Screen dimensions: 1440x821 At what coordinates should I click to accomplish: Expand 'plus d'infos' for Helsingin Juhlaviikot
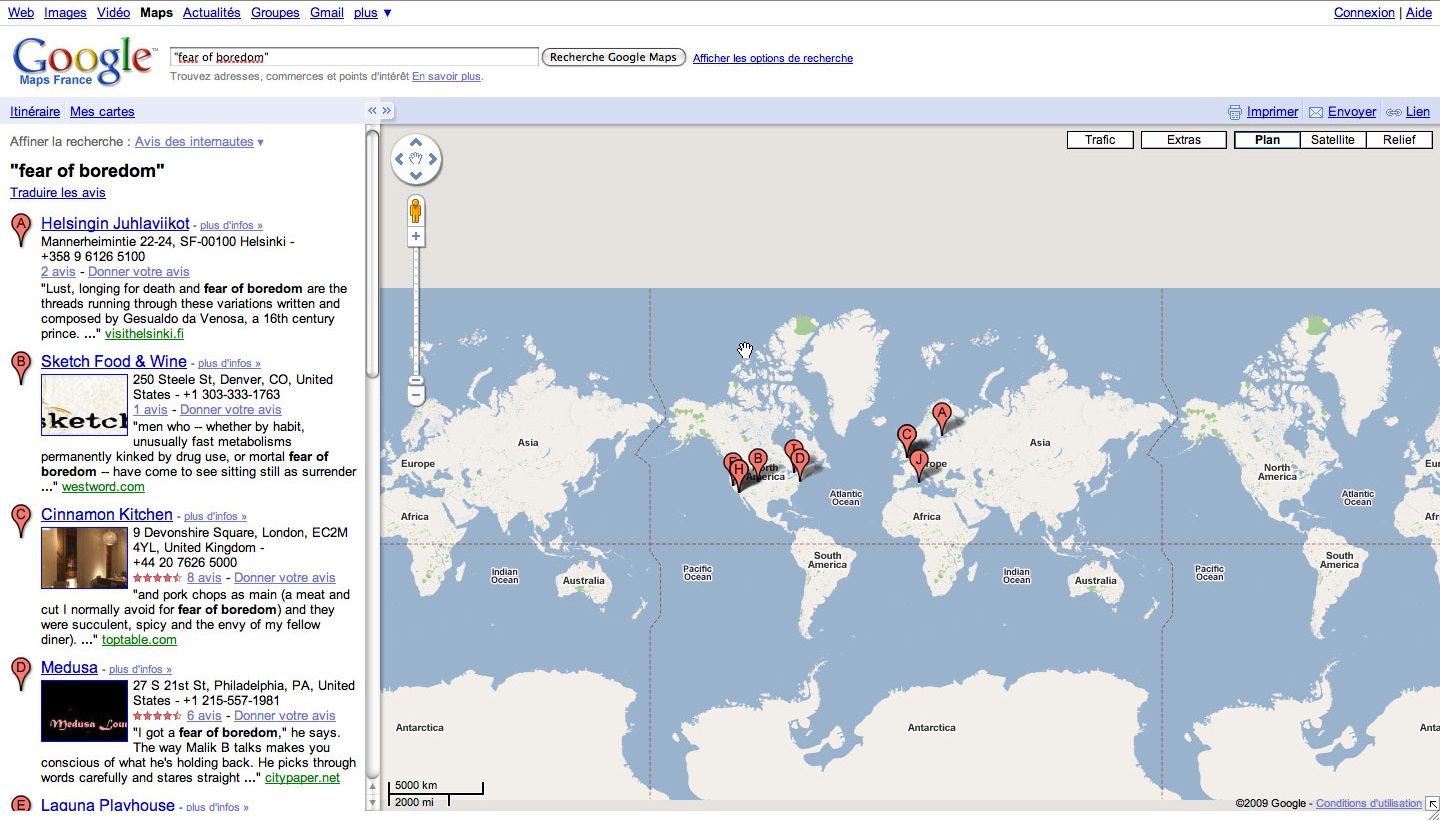pos(231,226)
